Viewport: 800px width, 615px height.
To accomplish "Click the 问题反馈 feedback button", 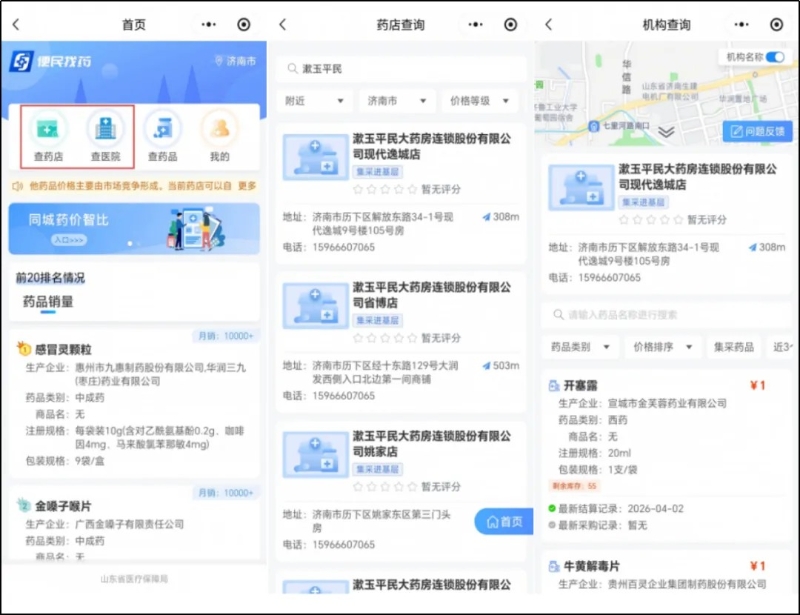I will tap(757, 131).
